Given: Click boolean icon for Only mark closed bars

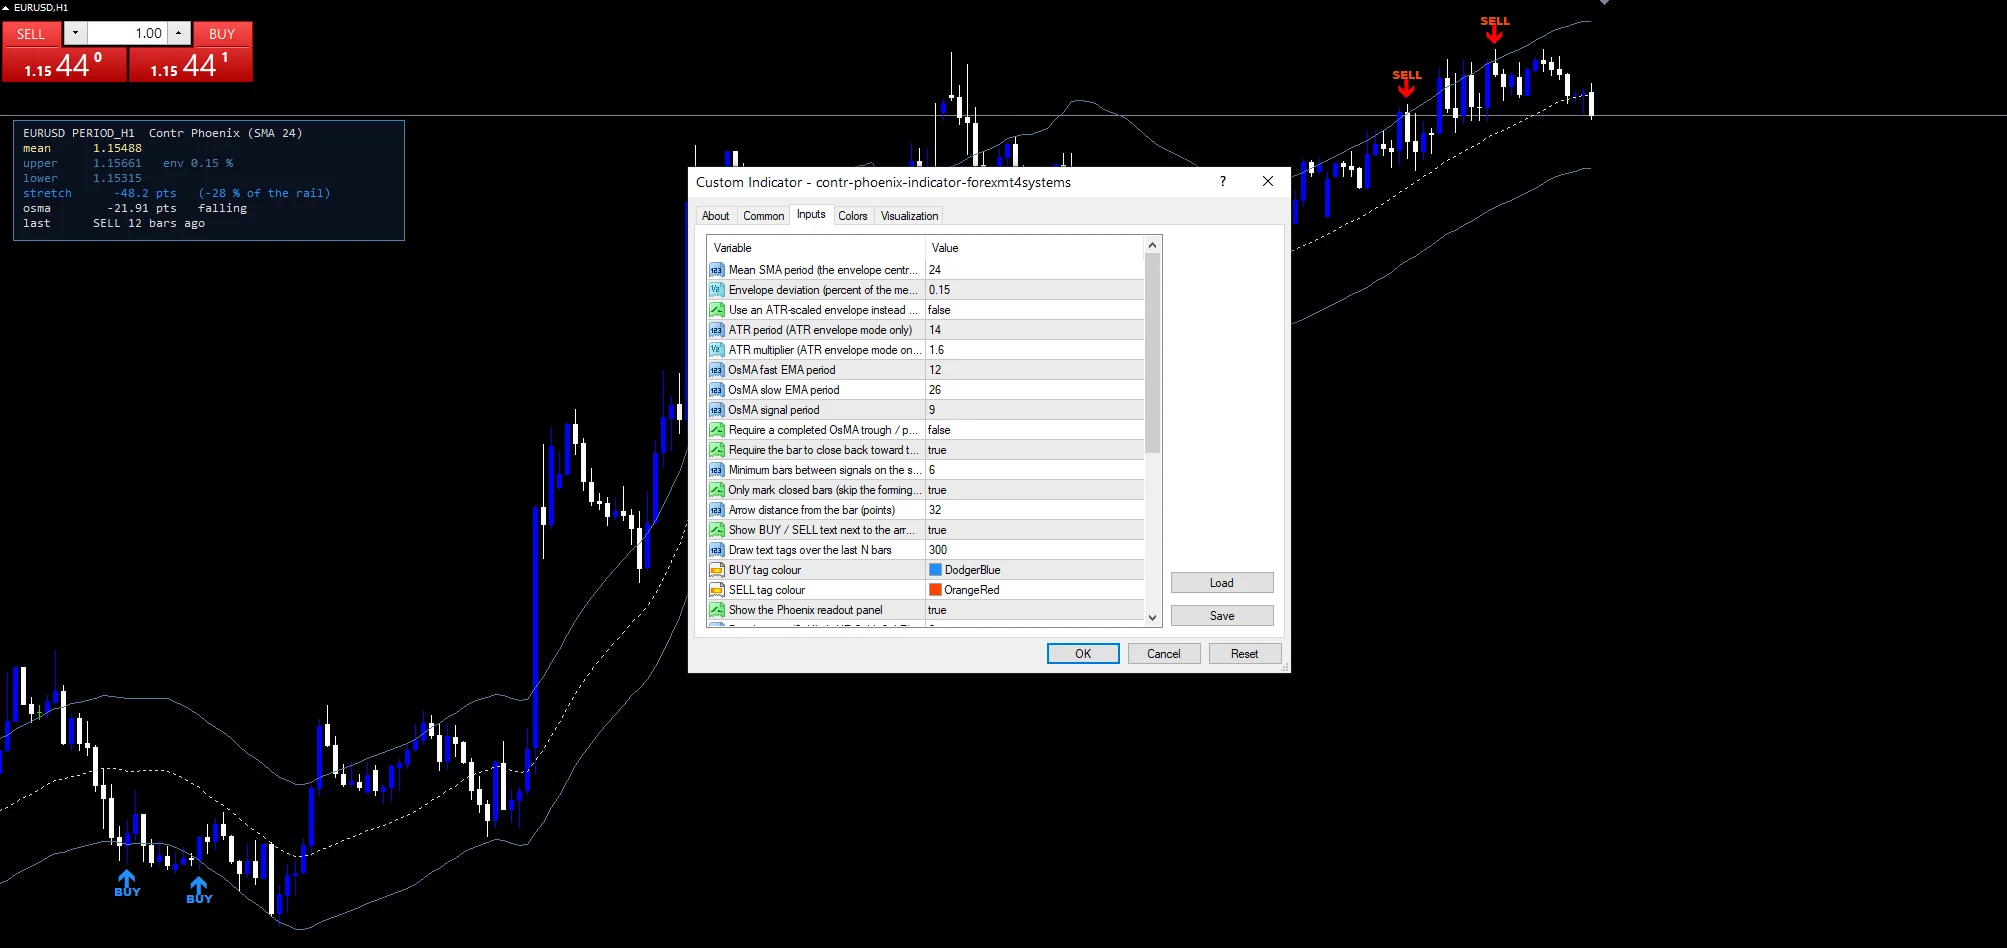Looking at the screenshot, I should click(716, 490).
